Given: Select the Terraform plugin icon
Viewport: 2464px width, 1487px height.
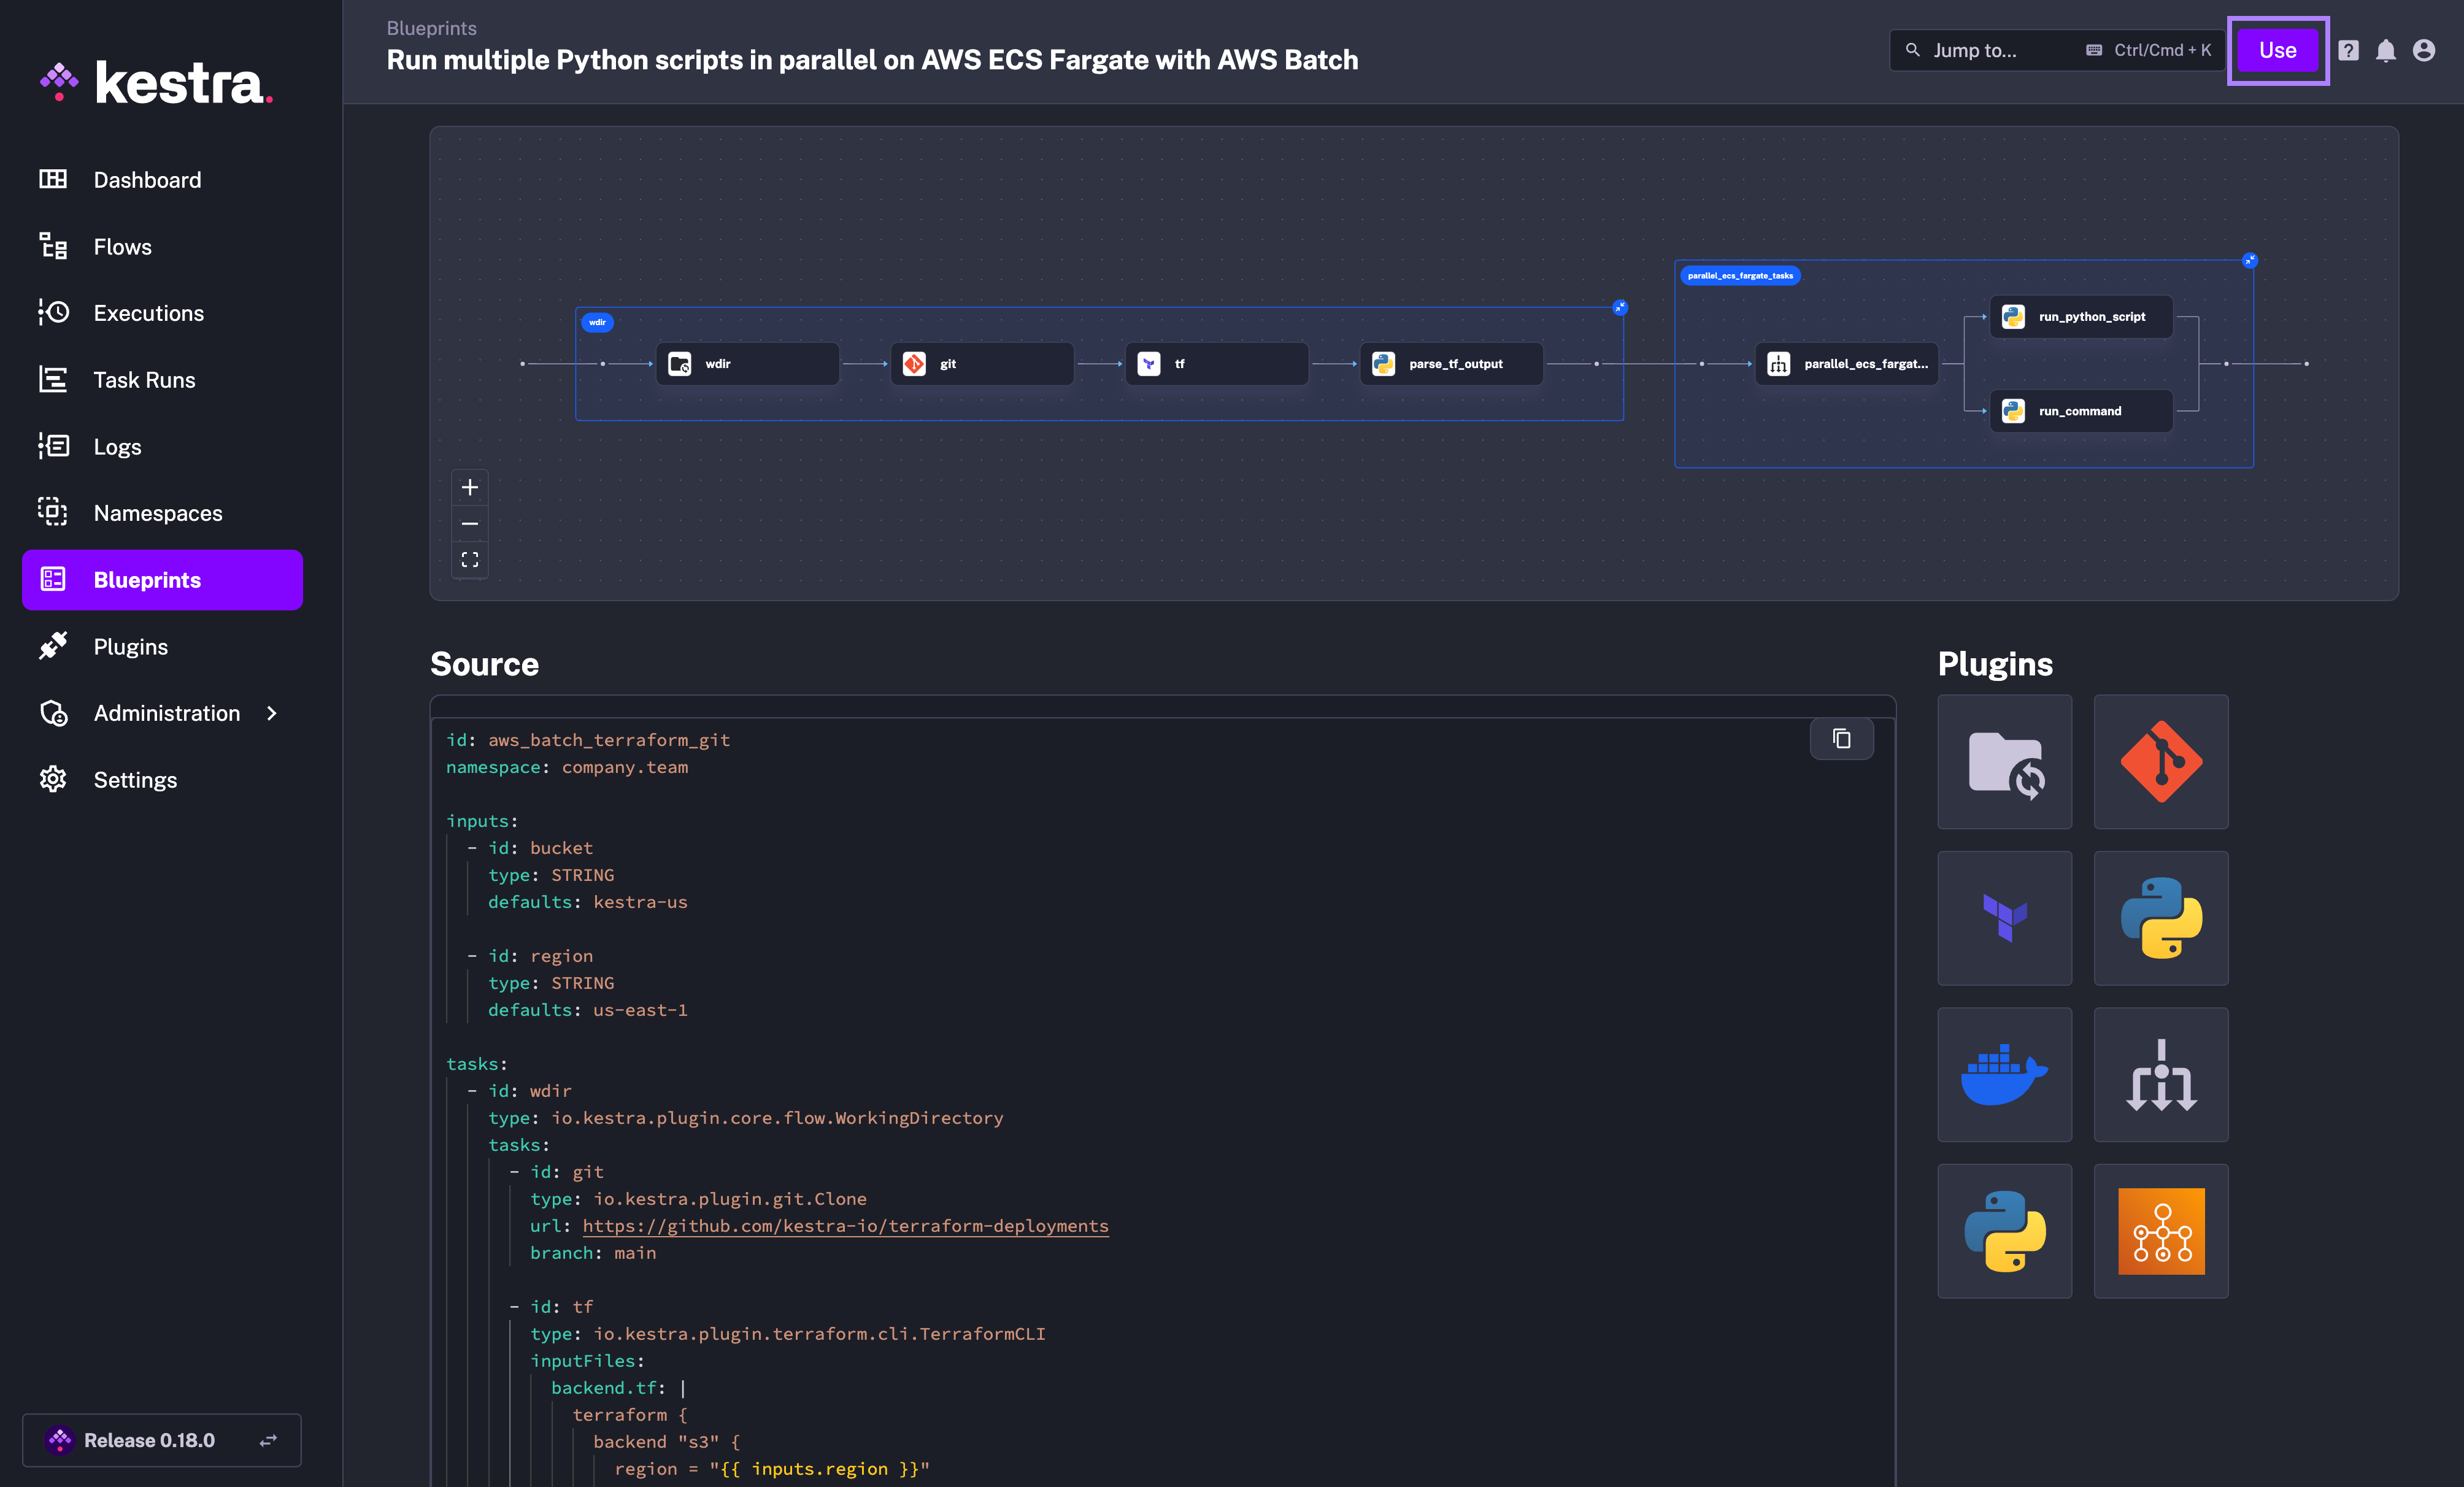Looking at the screenshot, I should 2005,917.
